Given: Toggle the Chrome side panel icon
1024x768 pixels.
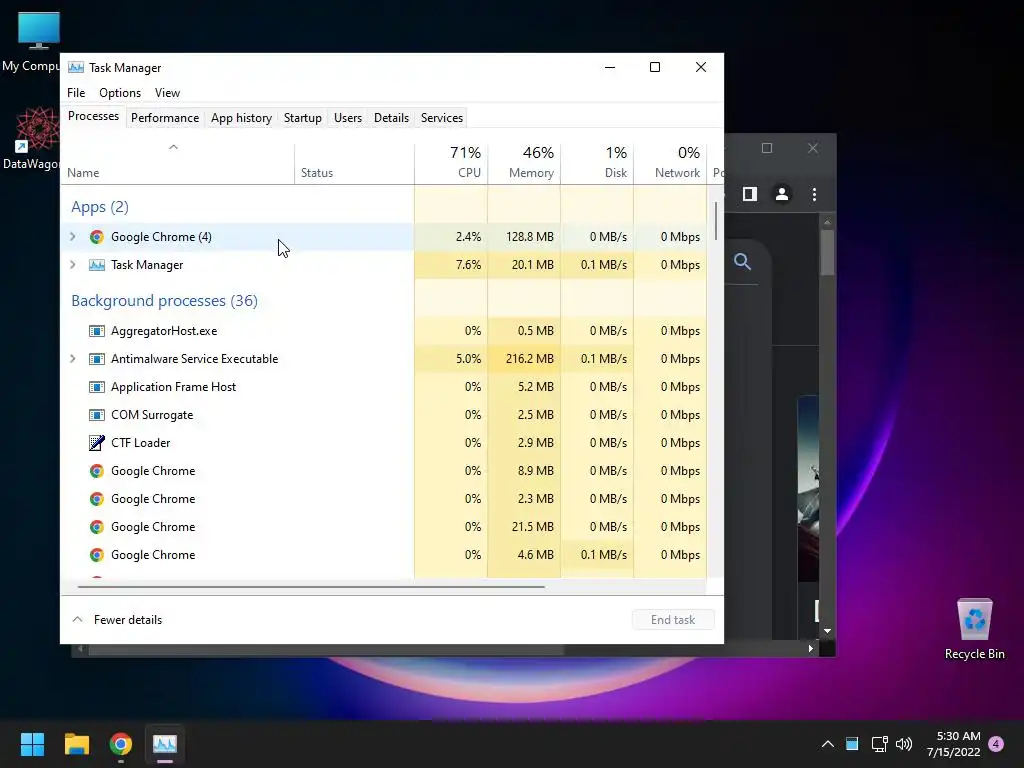Looking at the screenshot, I should [x=750, y=195].
